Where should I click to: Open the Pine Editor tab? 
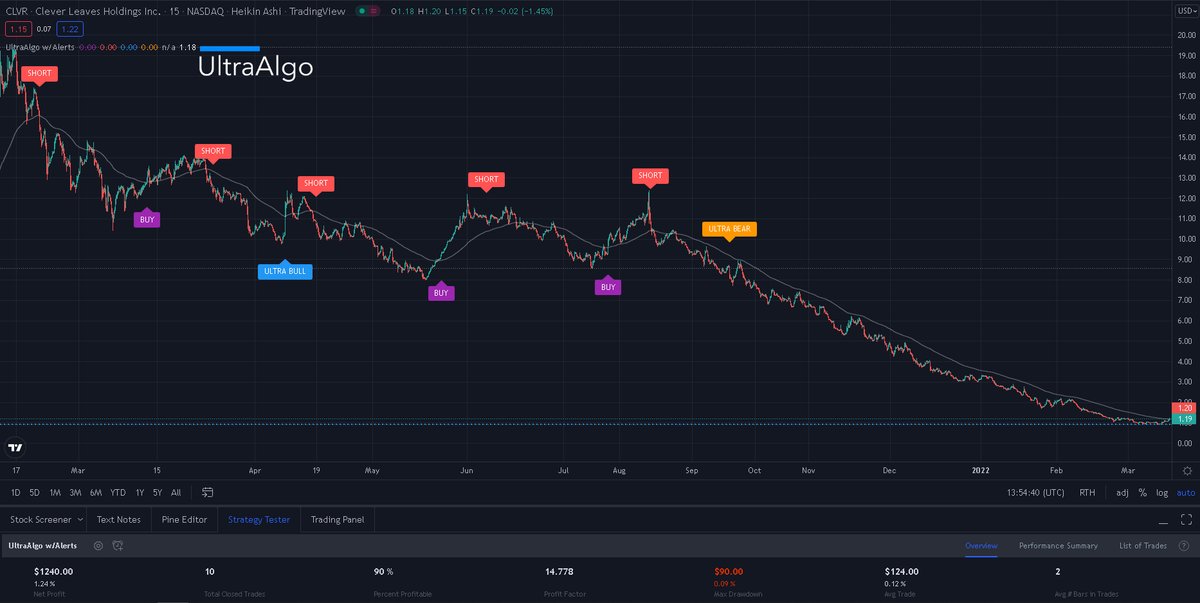point(184,520)
